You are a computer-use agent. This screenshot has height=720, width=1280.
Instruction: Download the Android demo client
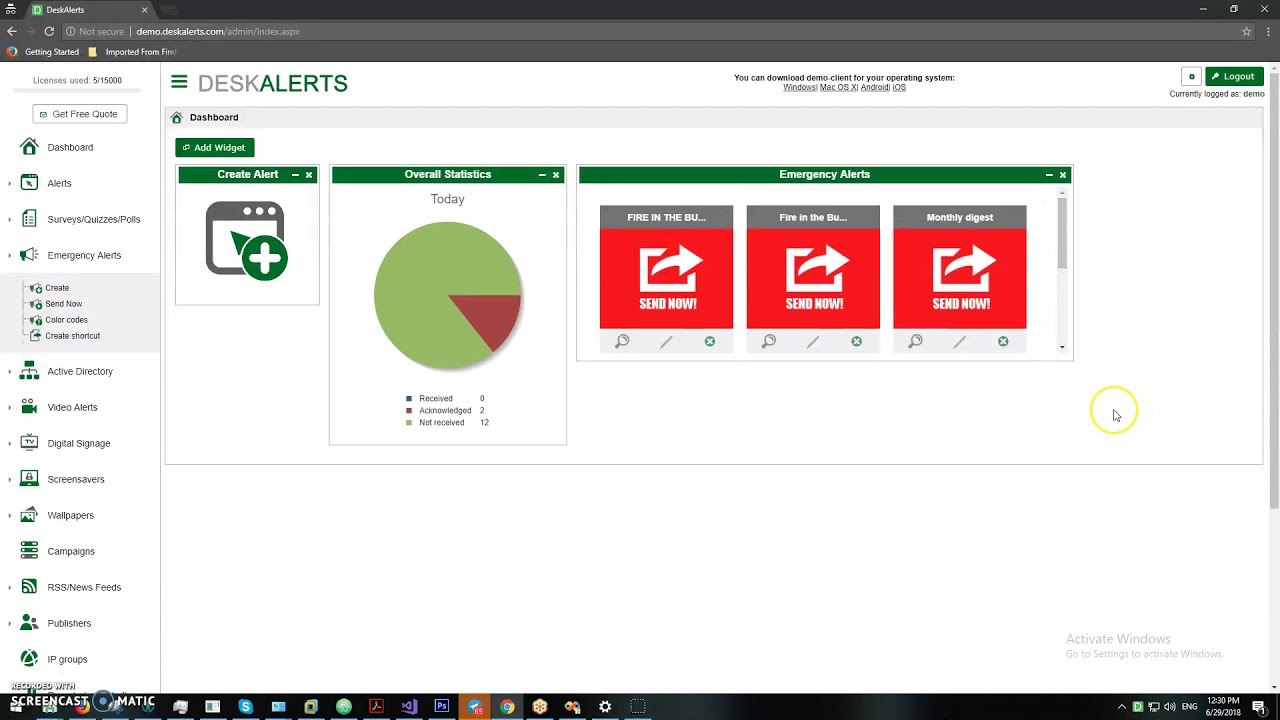874,87
